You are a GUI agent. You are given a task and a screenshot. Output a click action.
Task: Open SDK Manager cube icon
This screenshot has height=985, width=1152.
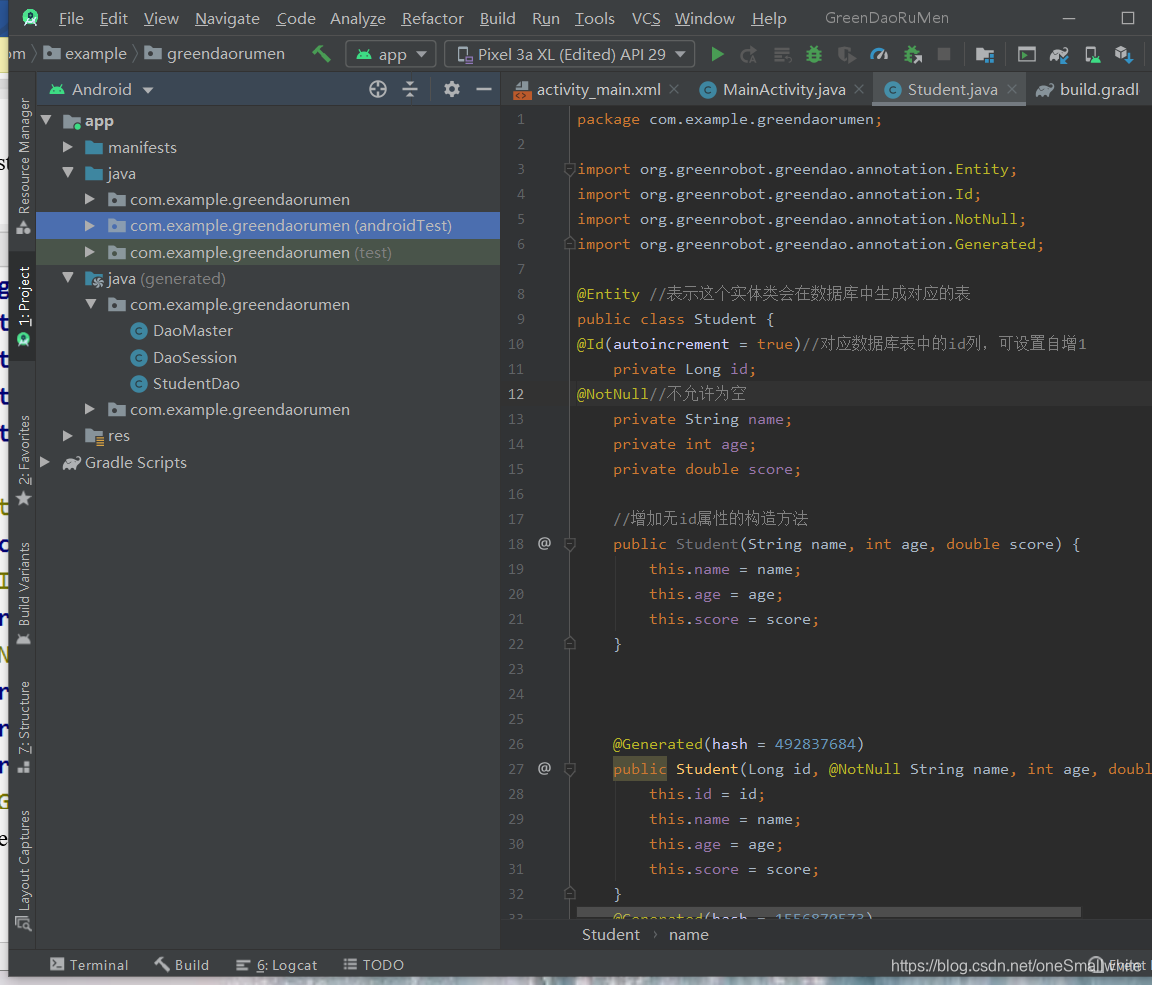pos(1123,54)
